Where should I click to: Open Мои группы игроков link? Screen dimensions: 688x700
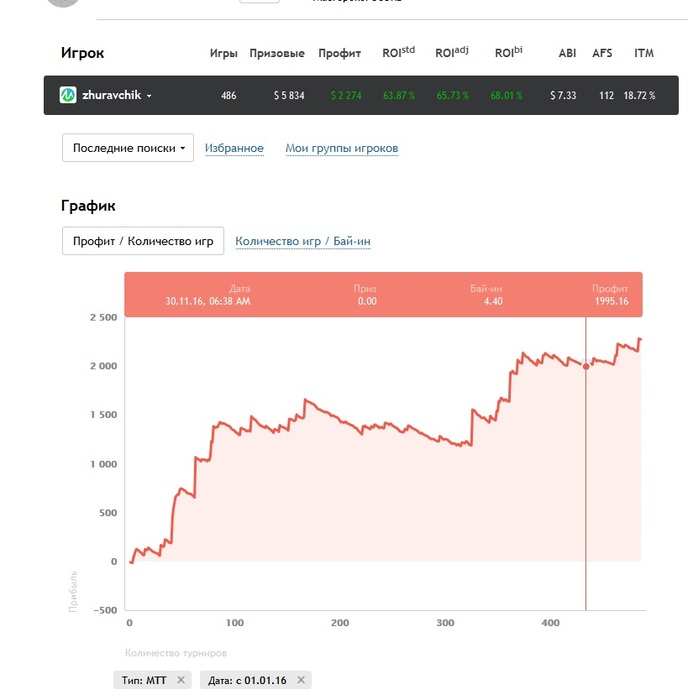tap(342, 148)
